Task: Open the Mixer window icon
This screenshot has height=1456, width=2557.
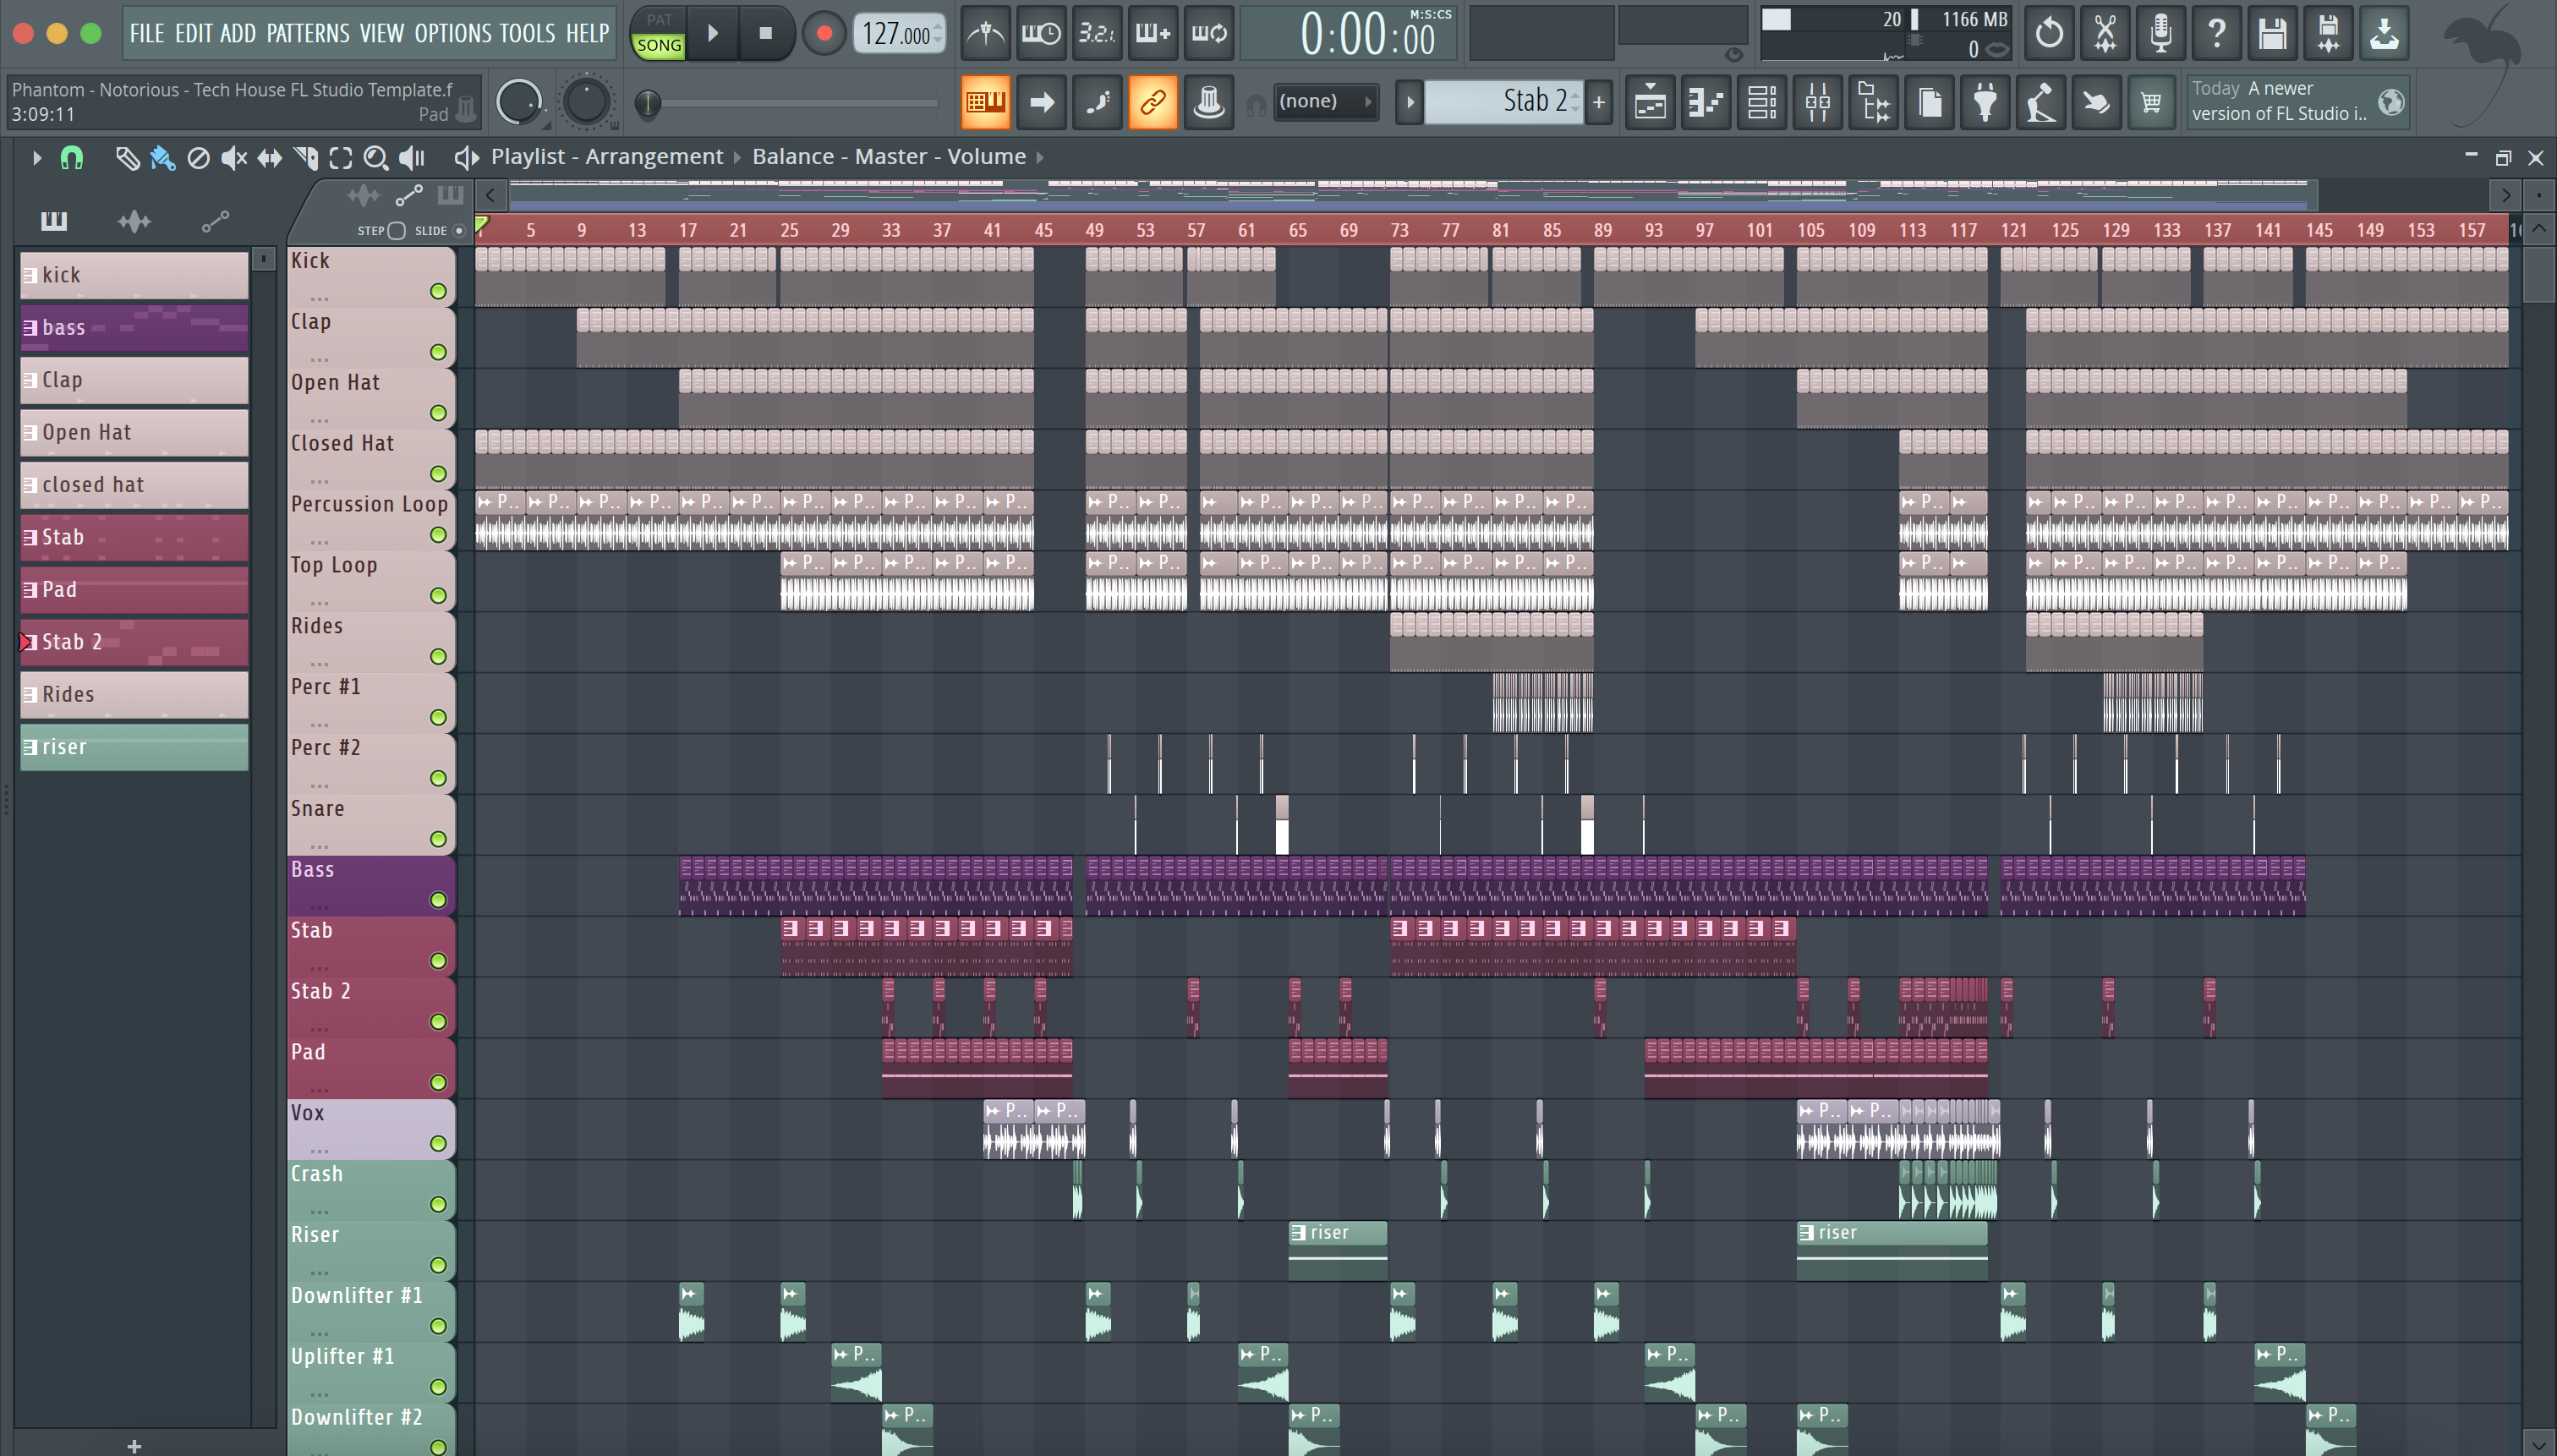Action: tap(1817, 102)
